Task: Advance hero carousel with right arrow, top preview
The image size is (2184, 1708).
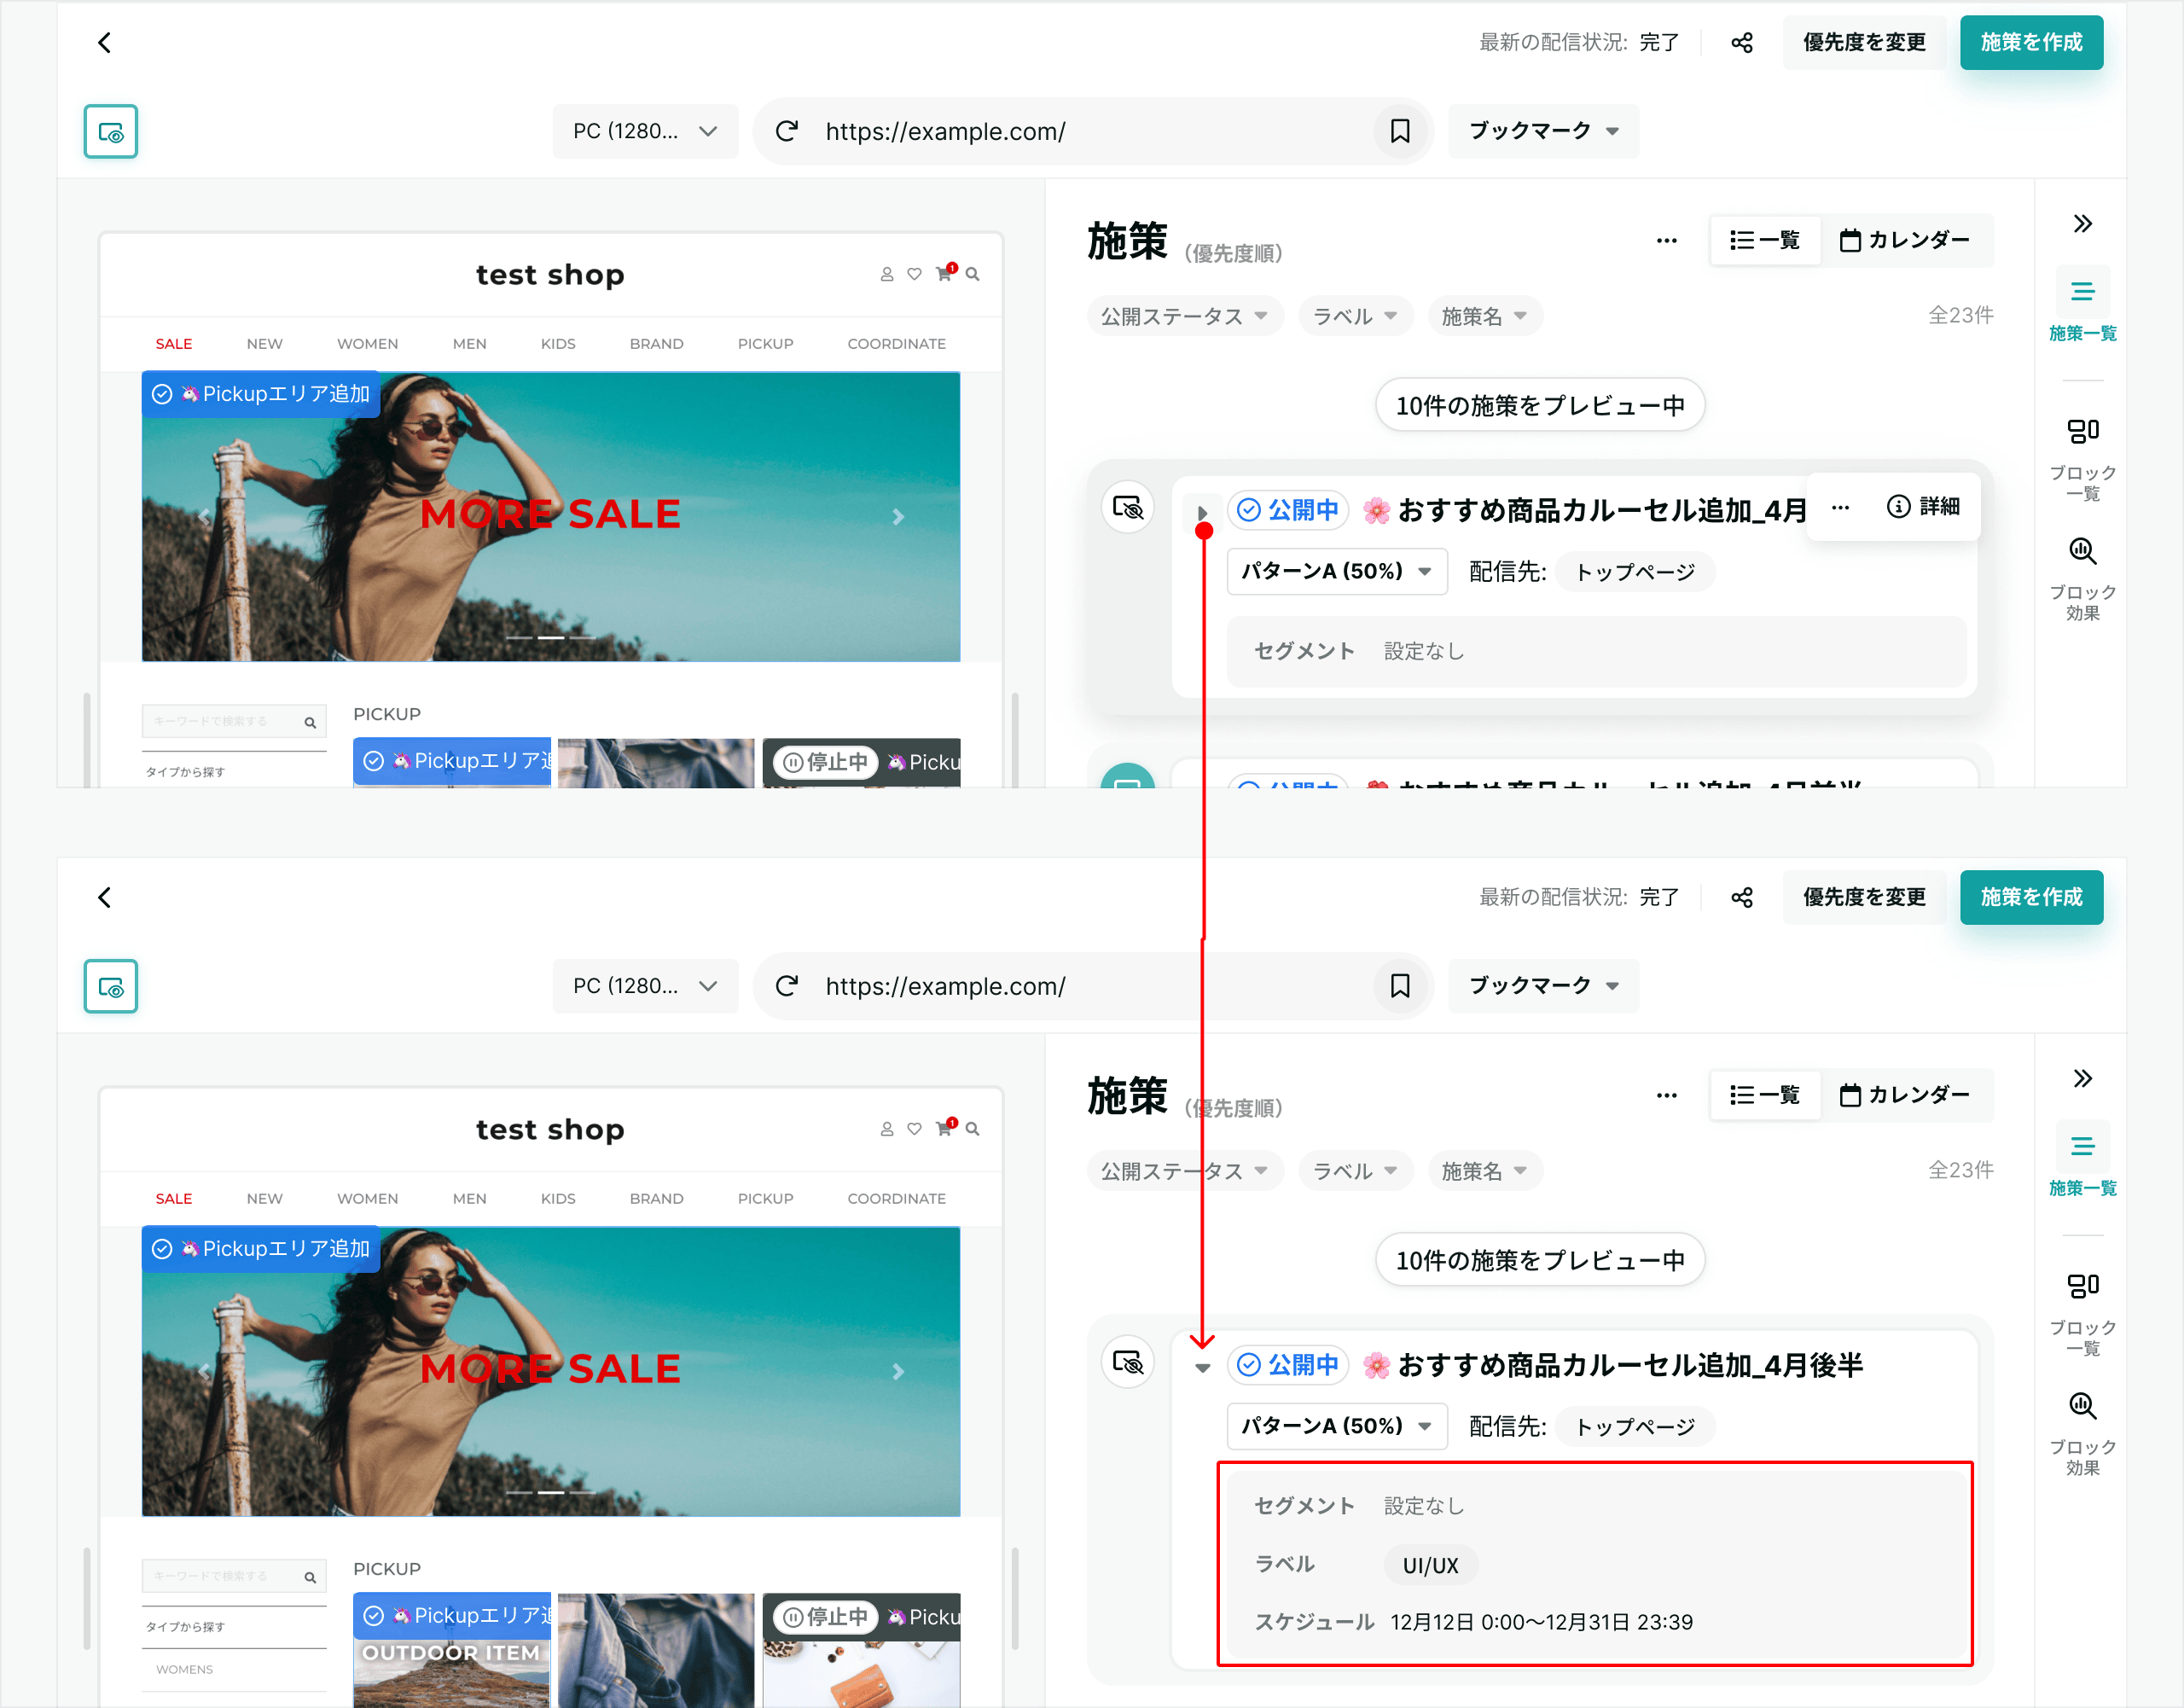Action: (x=898, y=517)
